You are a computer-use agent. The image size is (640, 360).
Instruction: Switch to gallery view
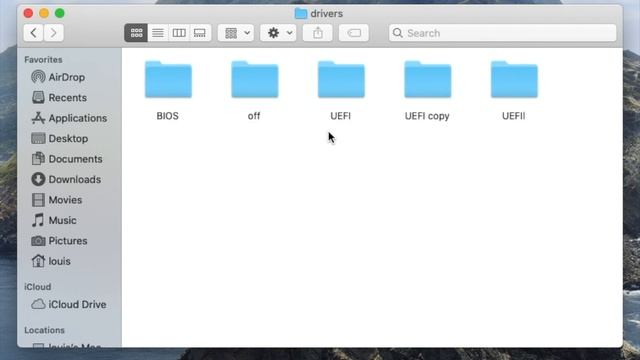click(200, 33)
